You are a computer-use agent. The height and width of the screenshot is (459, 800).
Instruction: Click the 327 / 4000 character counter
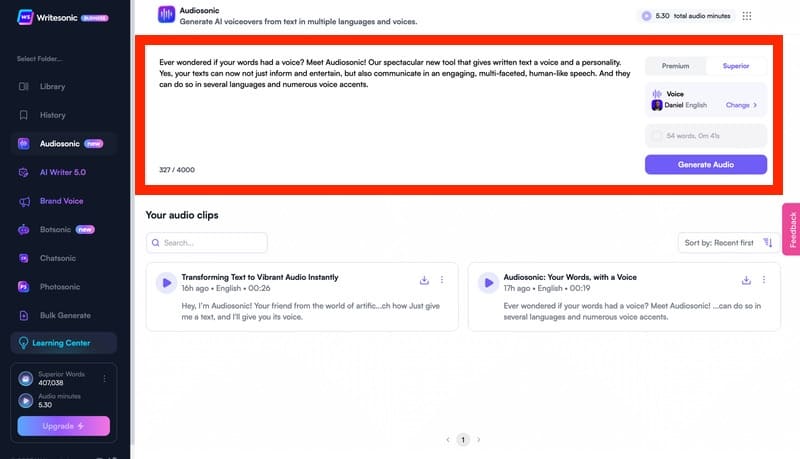[x=177, y=170]
